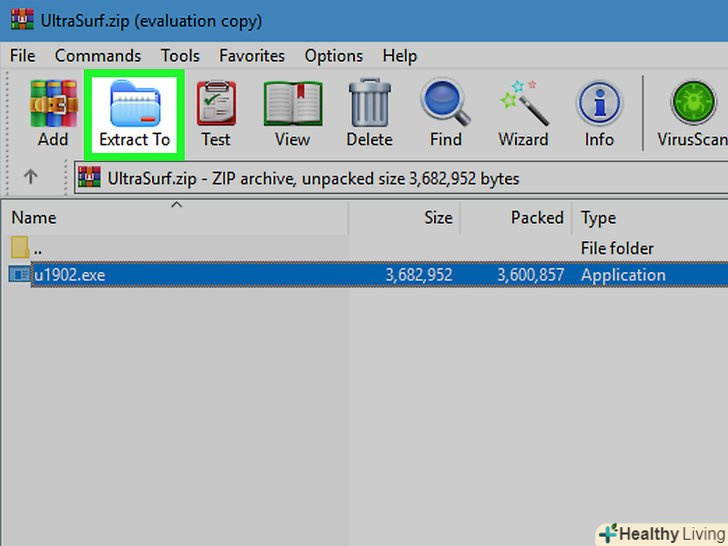Click the archive icon in the address bar
728x546 pixels.
point(89,177)
